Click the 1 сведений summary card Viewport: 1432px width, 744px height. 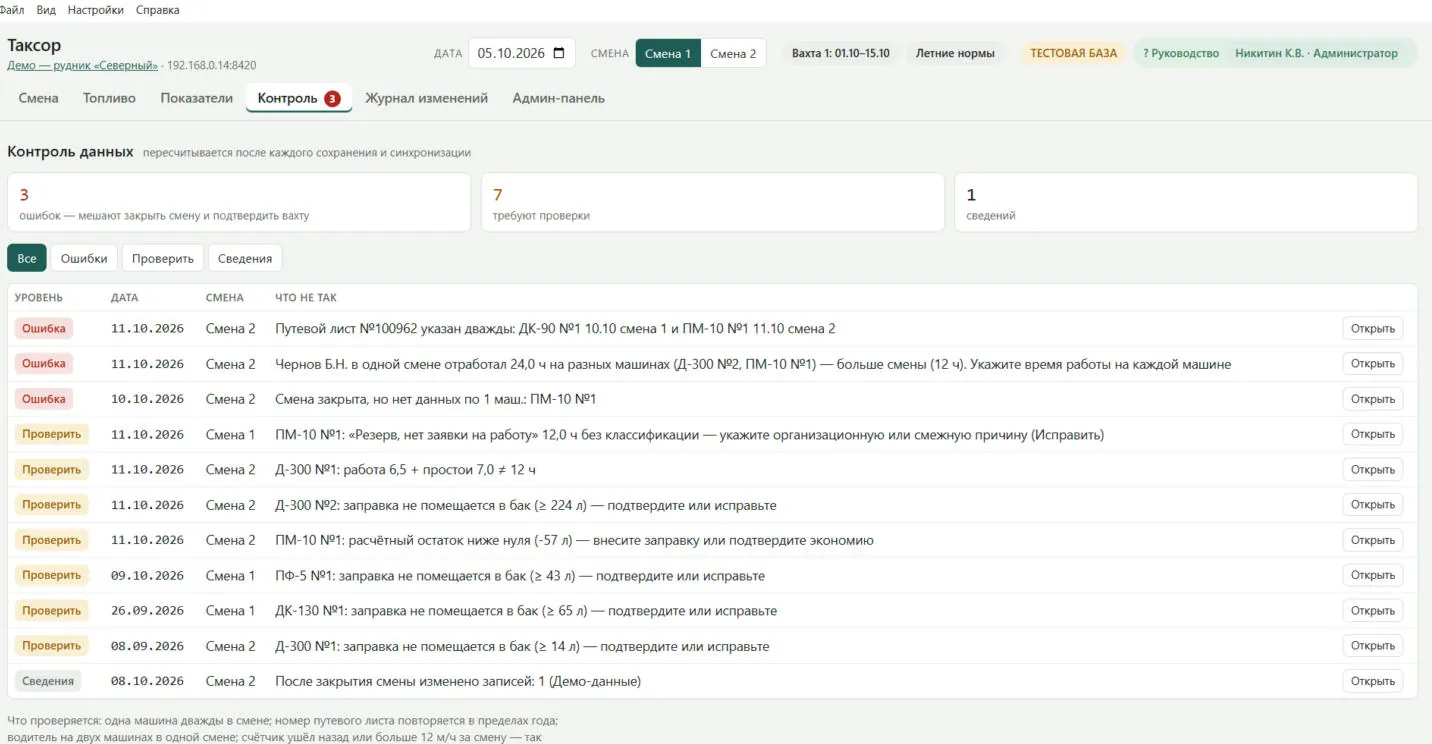point(1186,203)
